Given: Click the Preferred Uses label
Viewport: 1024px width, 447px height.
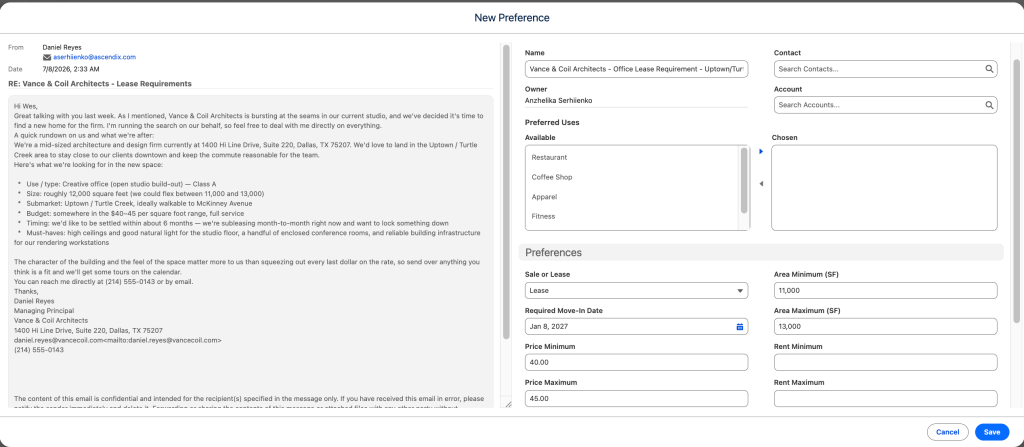Looking at the screenshot, I should point(552,122).
